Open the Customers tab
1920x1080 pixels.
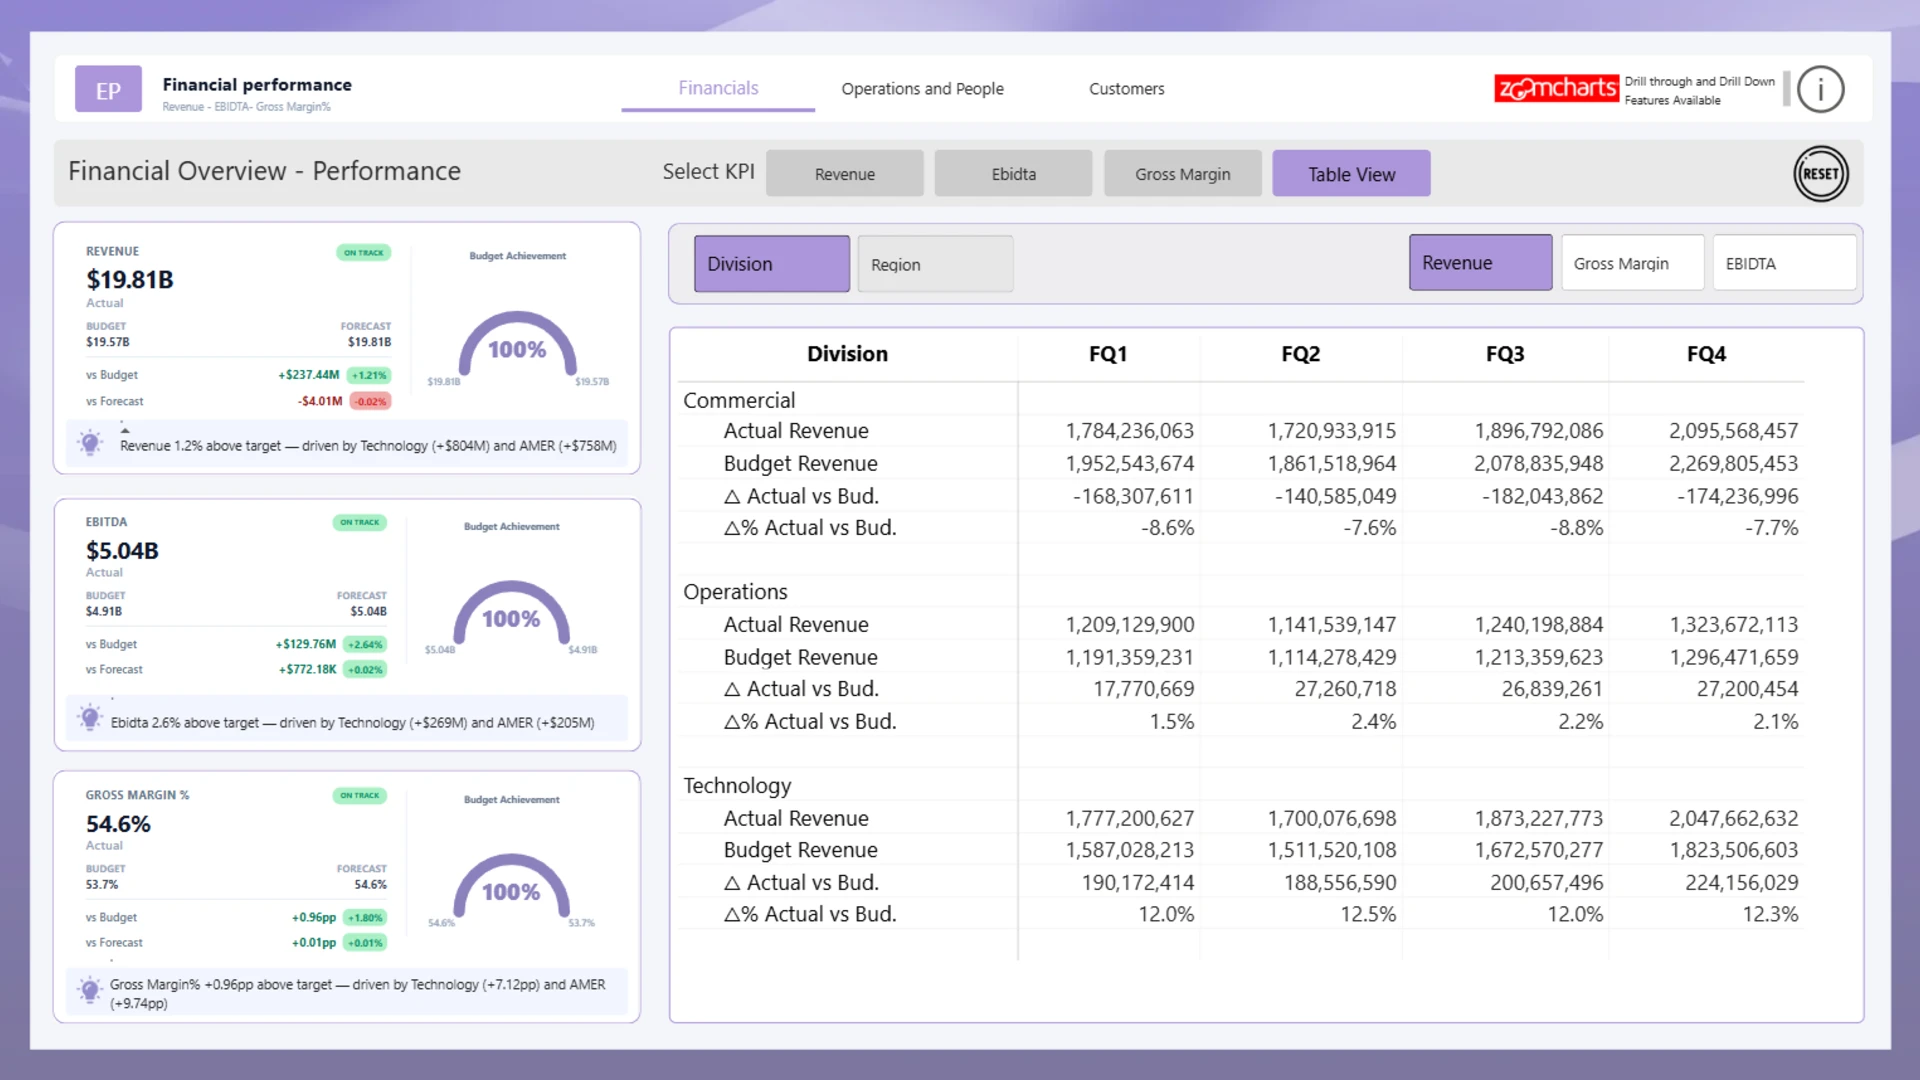point(1126,89)
